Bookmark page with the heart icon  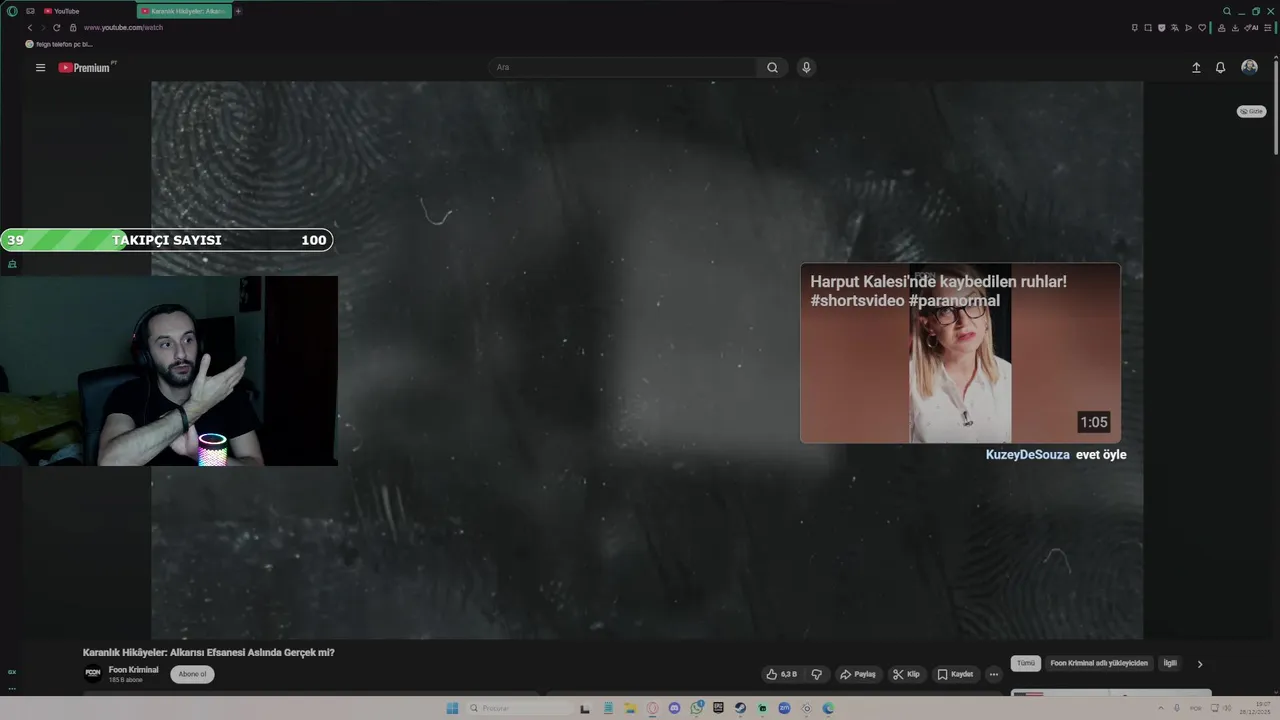pyautogui.click(x=1202, y=27)
